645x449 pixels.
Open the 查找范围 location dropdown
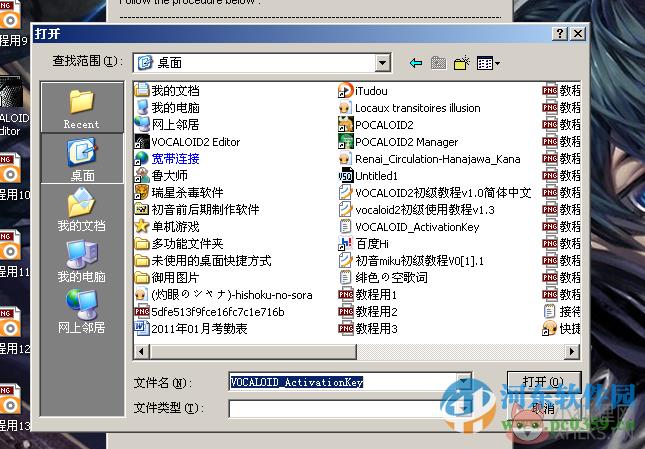tap(382, 63)
